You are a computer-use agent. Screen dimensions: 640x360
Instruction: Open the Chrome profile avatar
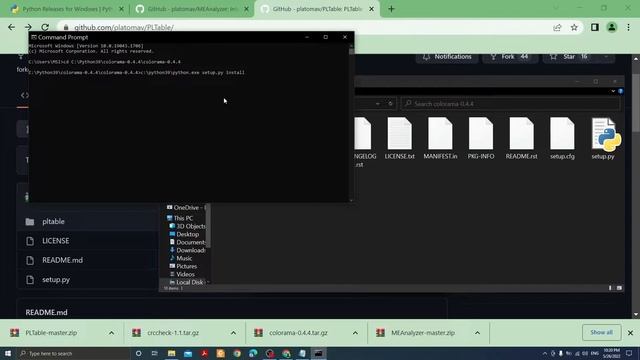(611, 27)
